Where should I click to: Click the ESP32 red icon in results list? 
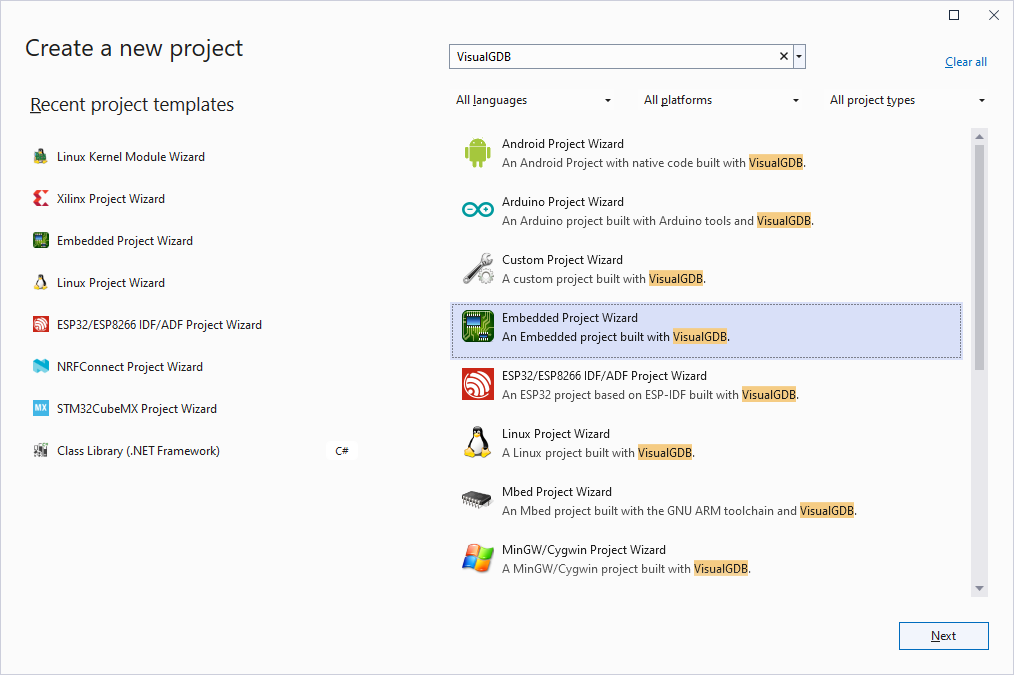[x=478, y=385]
